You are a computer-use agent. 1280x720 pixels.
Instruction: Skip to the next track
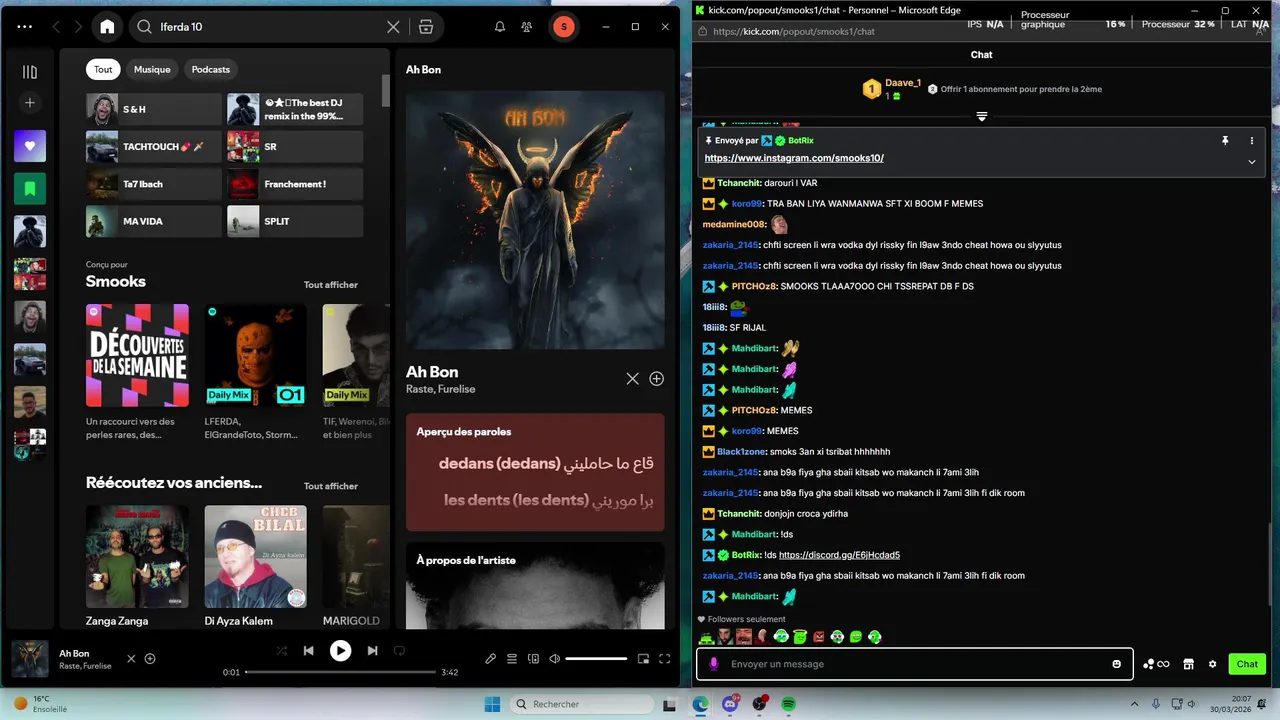372,651
